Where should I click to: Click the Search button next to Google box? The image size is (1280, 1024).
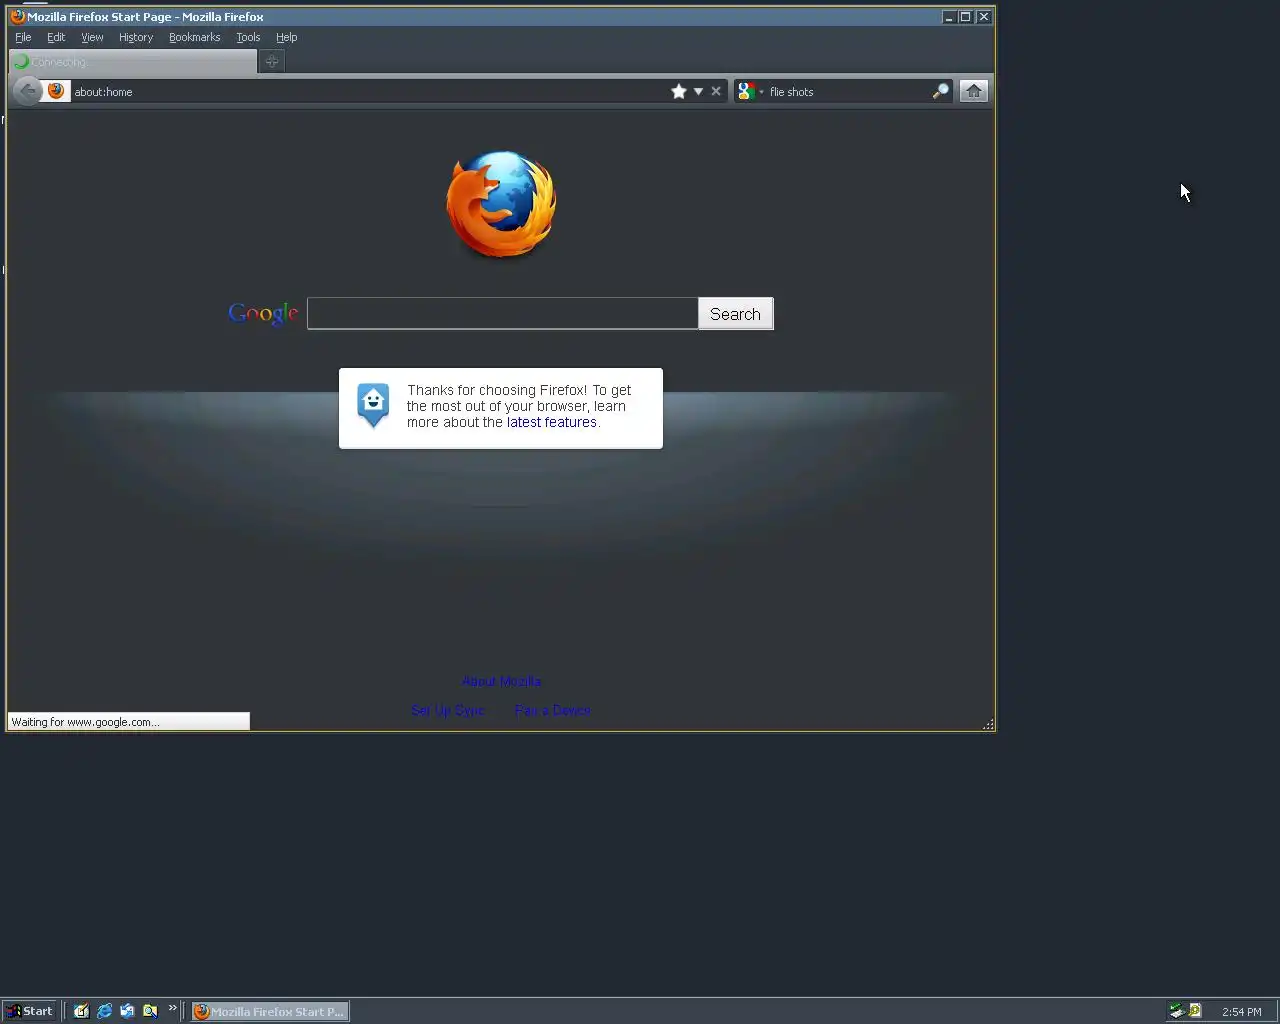pyautogui.click(x=735, y=314)
